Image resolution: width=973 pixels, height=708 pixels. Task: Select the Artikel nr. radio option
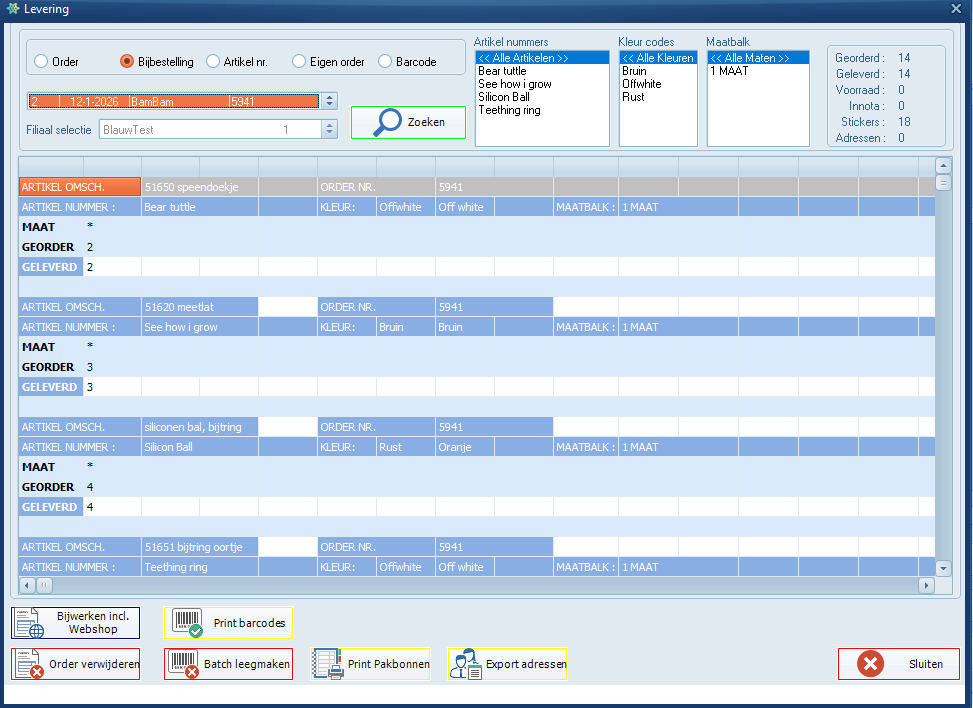[213, 62]
